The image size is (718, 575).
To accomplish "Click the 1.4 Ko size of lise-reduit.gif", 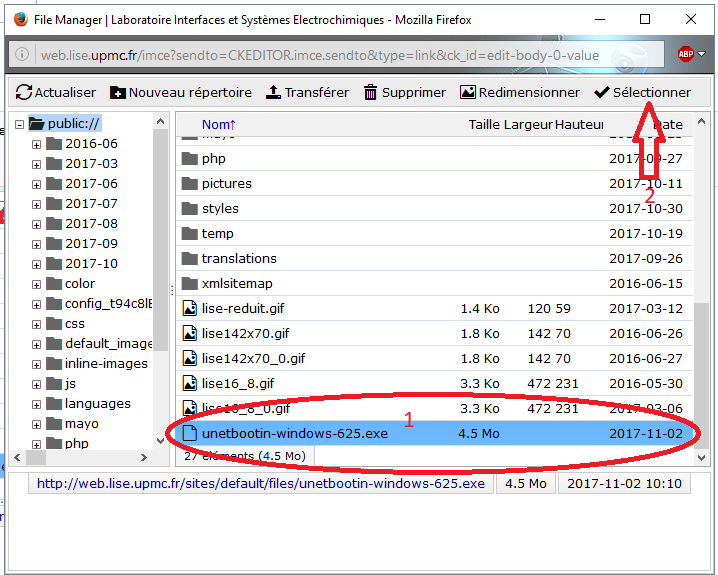I will (x=480, y=309).
